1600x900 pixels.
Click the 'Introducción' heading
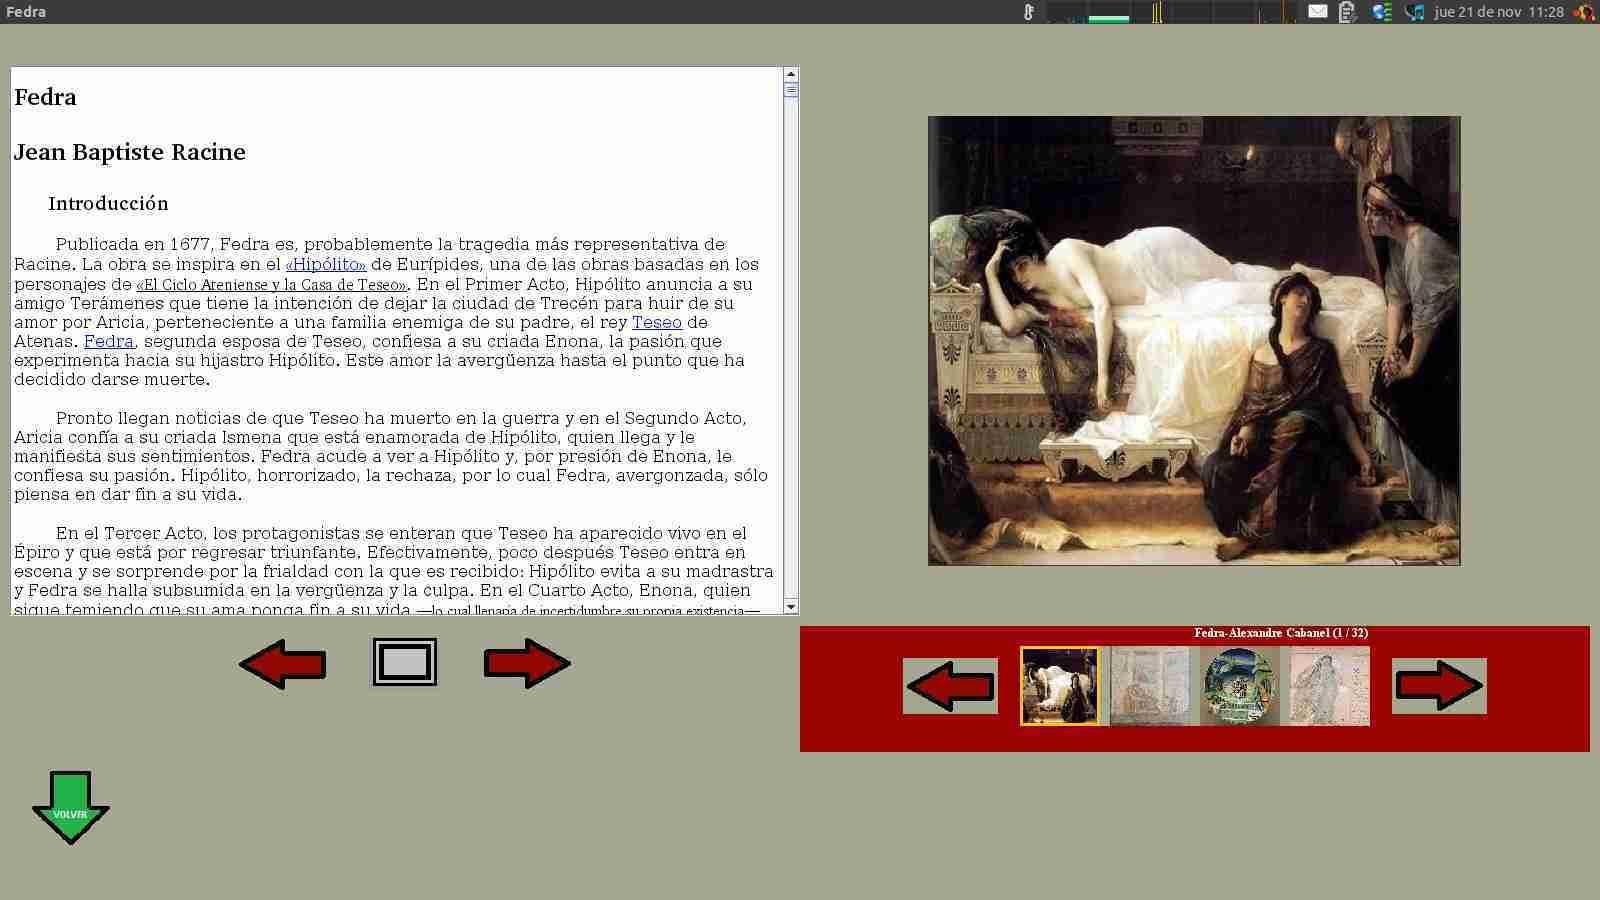(x=108, y=203)
